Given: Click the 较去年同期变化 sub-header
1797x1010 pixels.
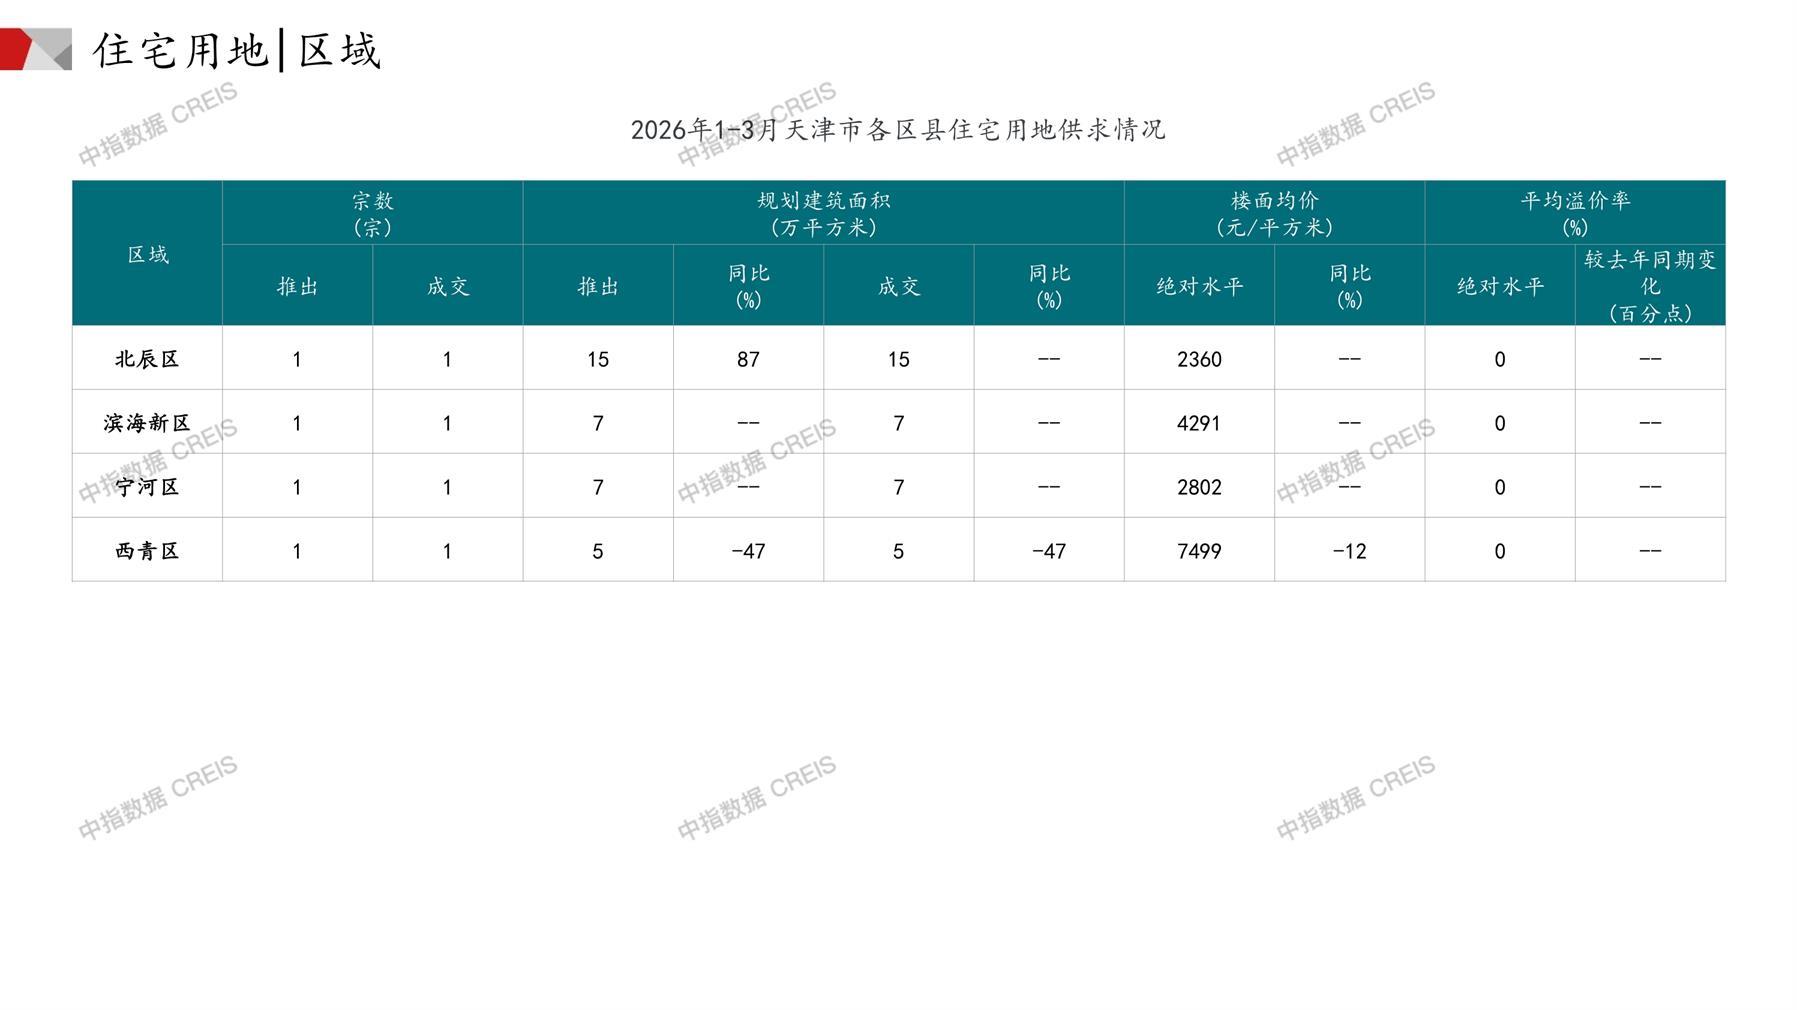Looking at the screenshot, I should pyautogui.click(x=1649, y=286).
